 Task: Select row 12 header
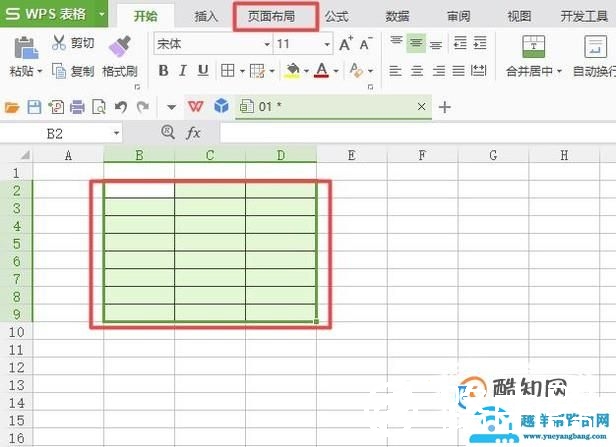point(16,368)
